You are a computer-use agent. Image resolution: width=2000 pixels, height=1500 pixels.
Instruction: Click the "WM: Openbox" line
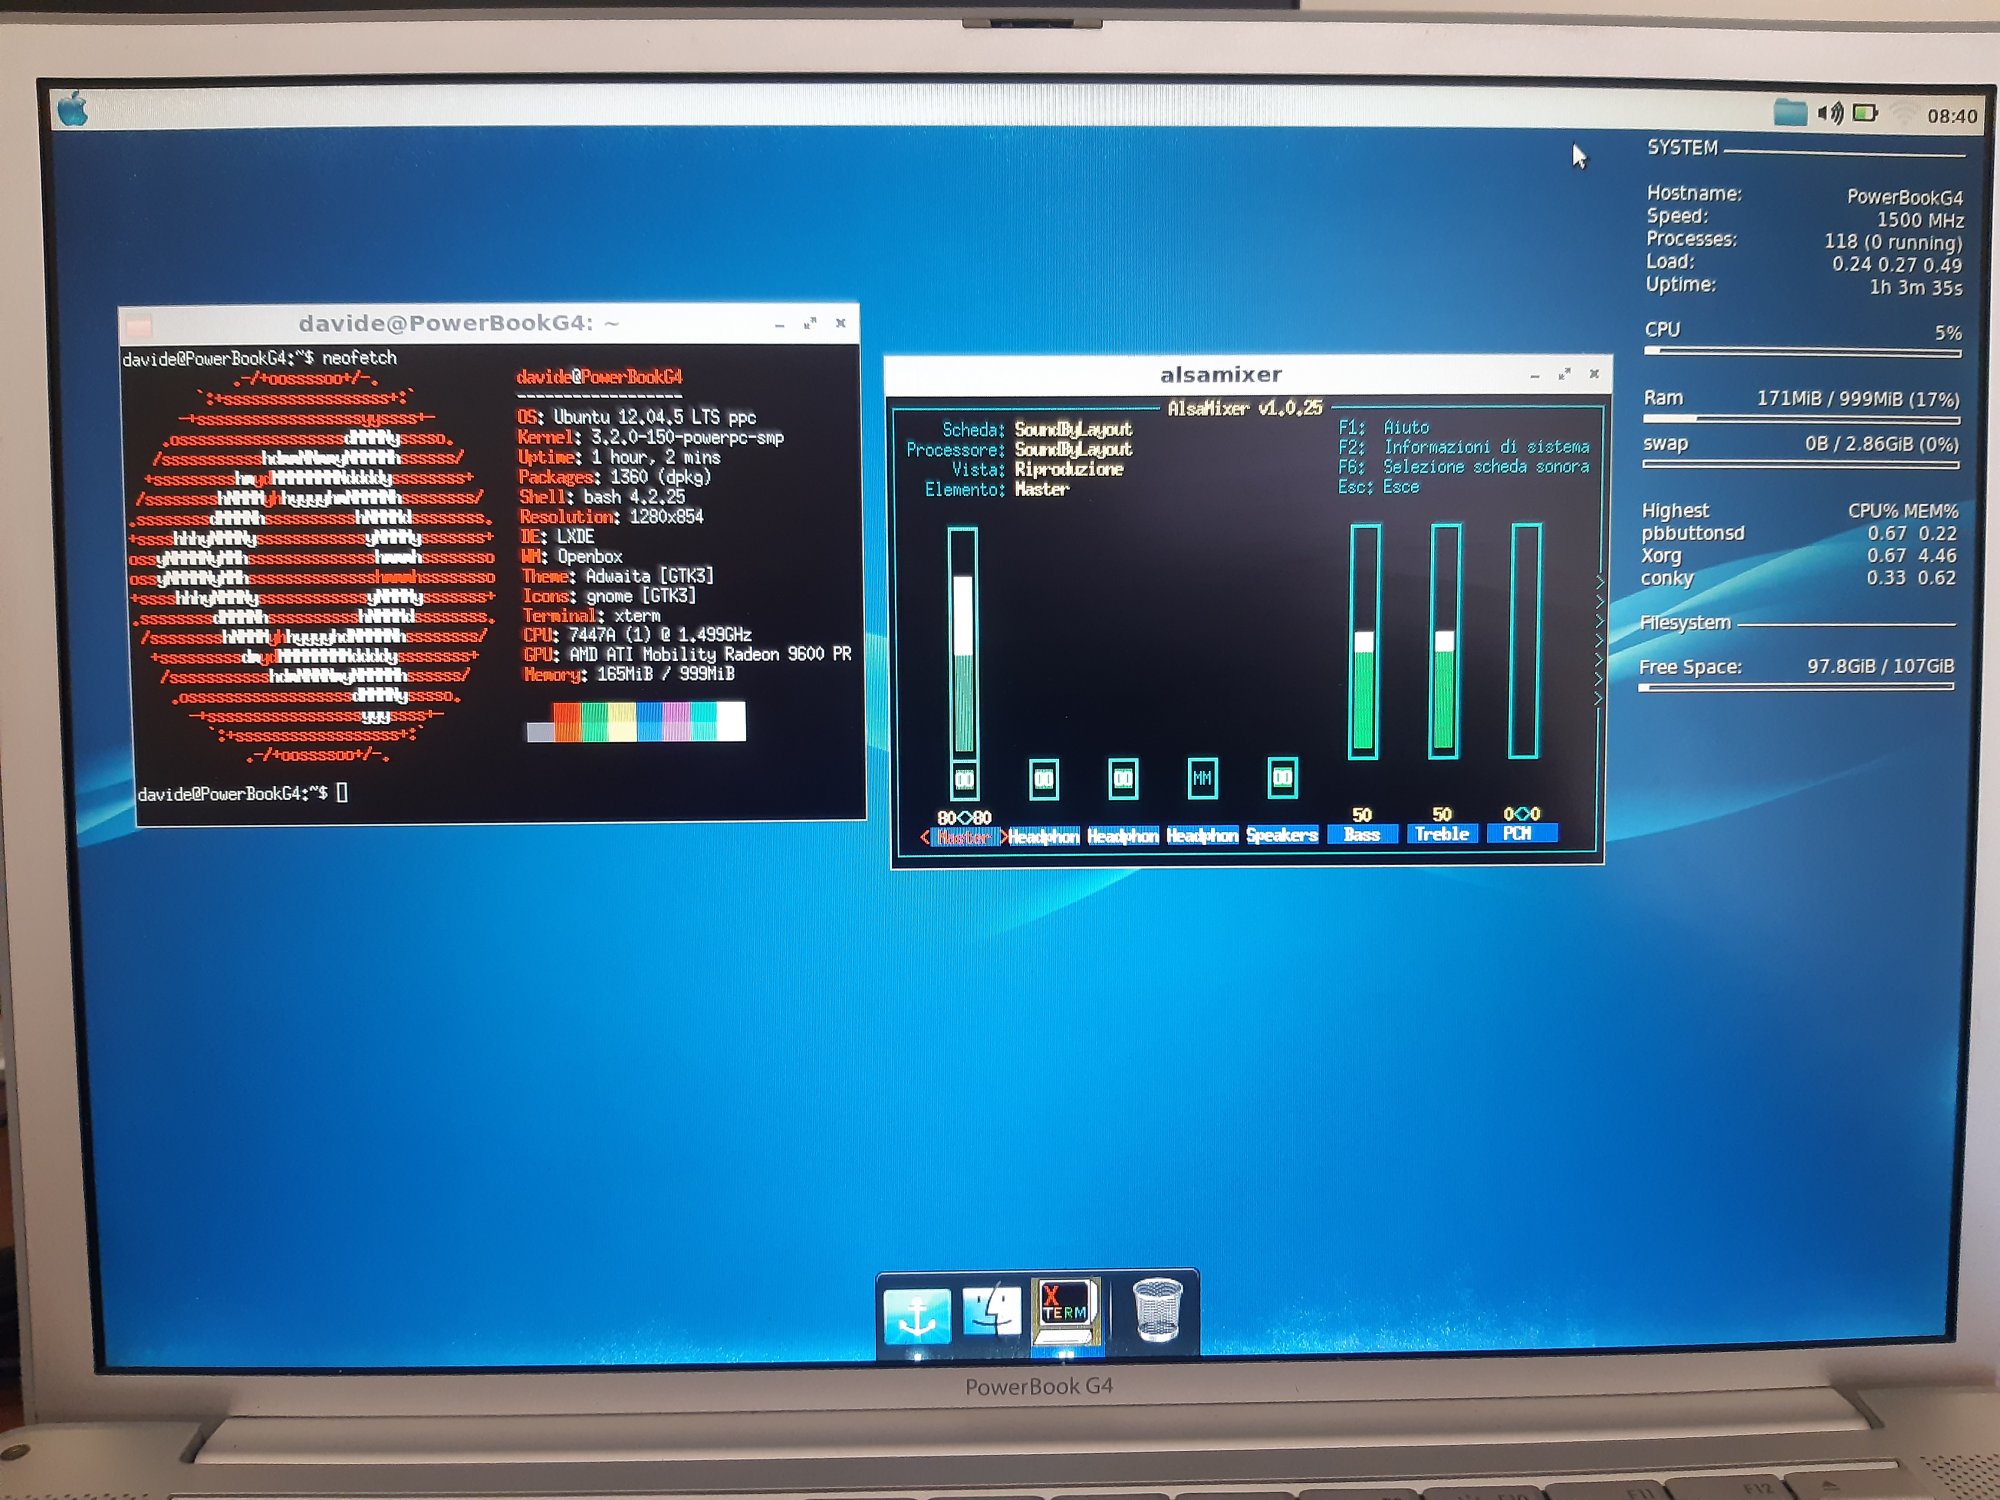click(571, 556)
